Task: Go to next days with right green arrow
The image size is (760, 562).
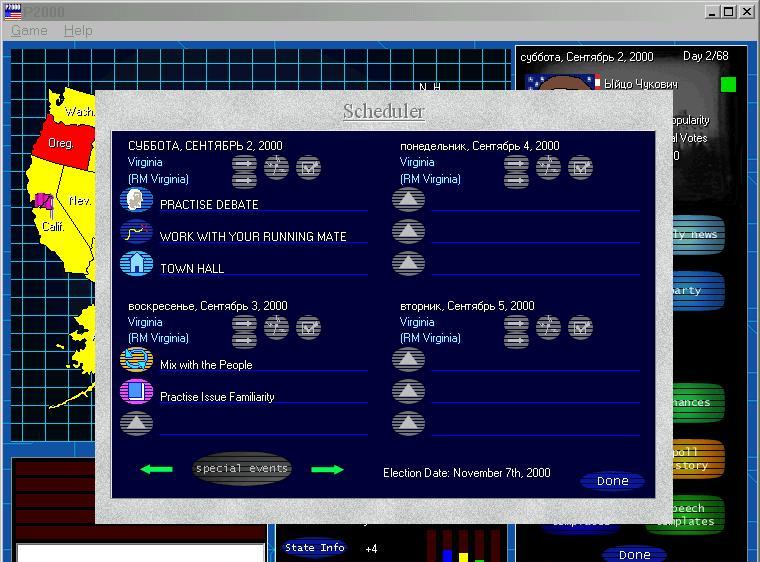Action: point(327,469)
